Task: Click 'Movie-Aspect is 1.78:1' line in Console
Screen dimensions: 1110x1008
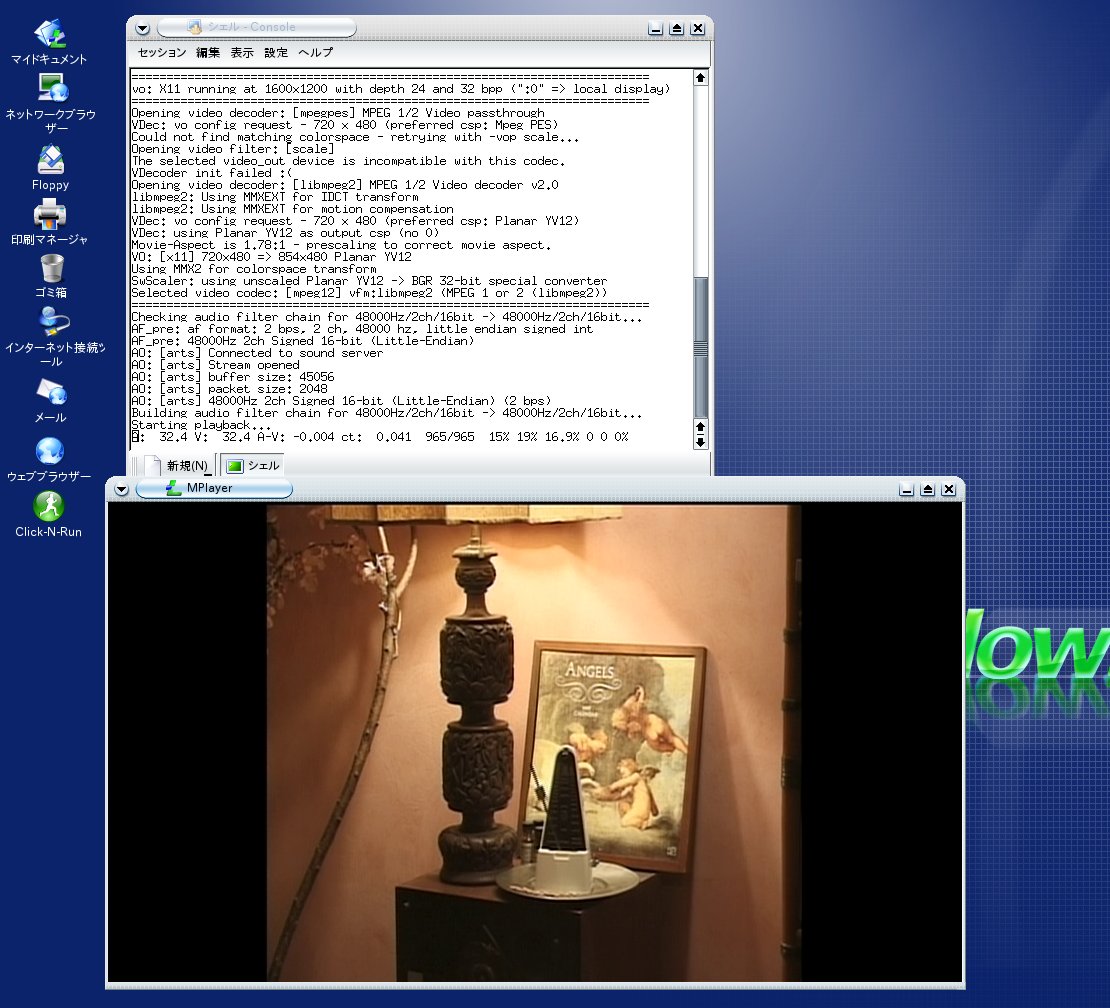Action: point(341,246)
